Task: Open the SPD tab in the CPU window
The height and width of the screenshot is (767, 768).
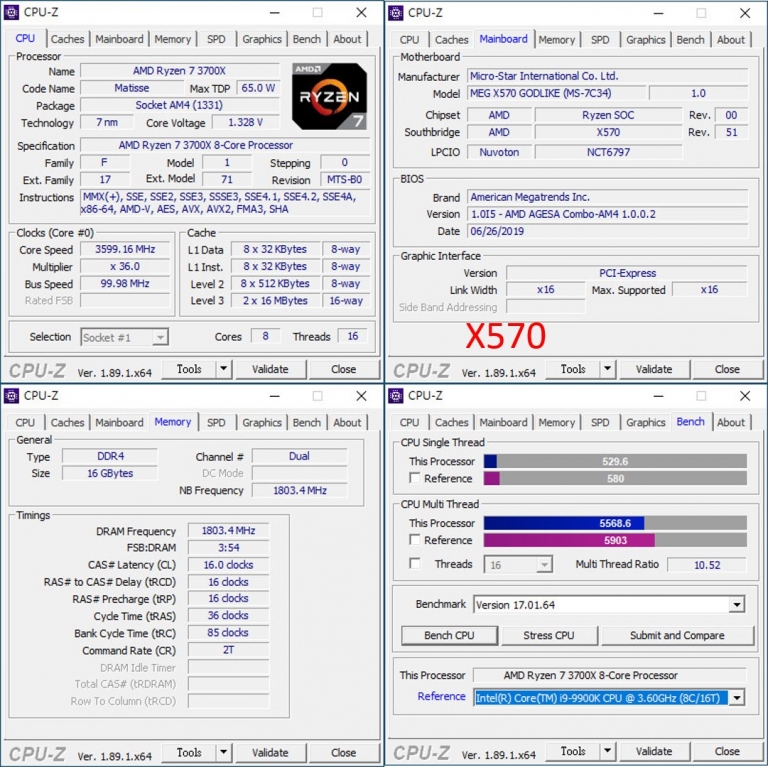Action: click(x=216, y=39)
